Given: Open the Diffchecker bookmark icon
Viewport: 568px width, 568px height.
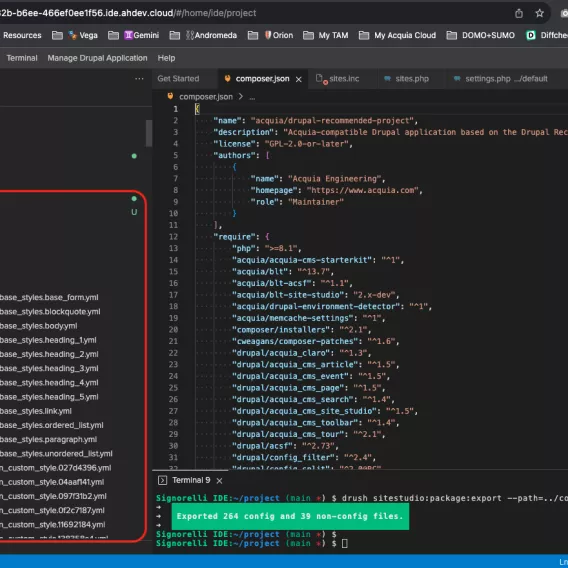Looking at the screenshot, I should tap(531, 35).
